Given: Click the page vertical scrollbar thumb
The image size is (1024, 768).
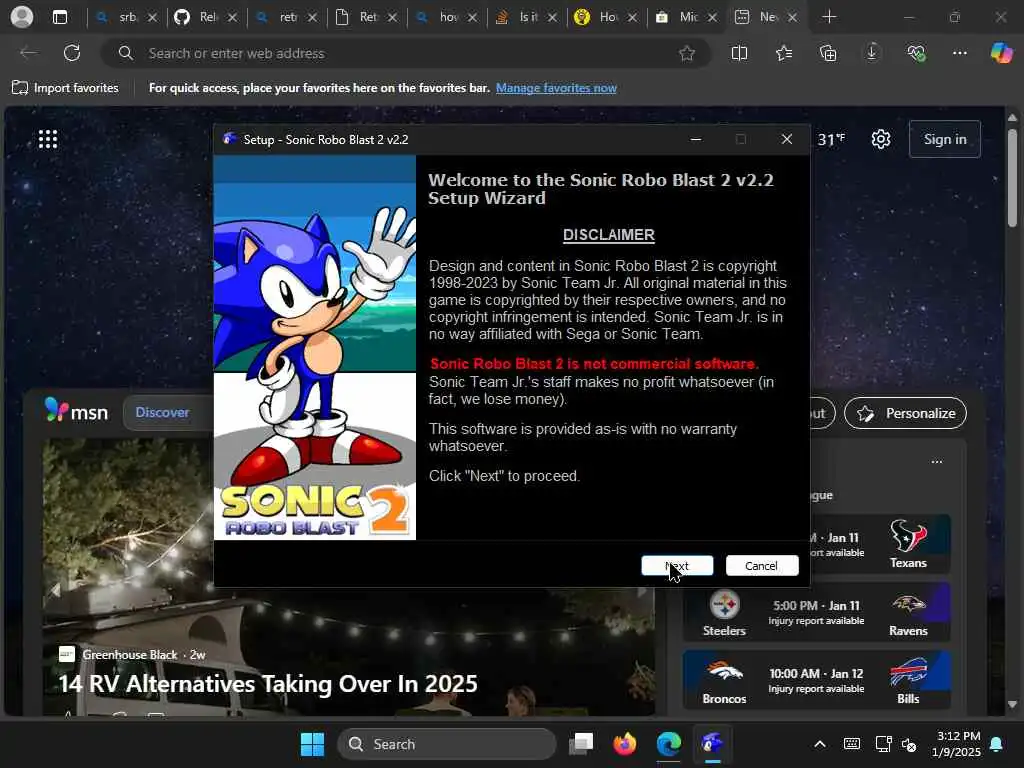Looking at the screenshot, I should (x=1012, y=178).
